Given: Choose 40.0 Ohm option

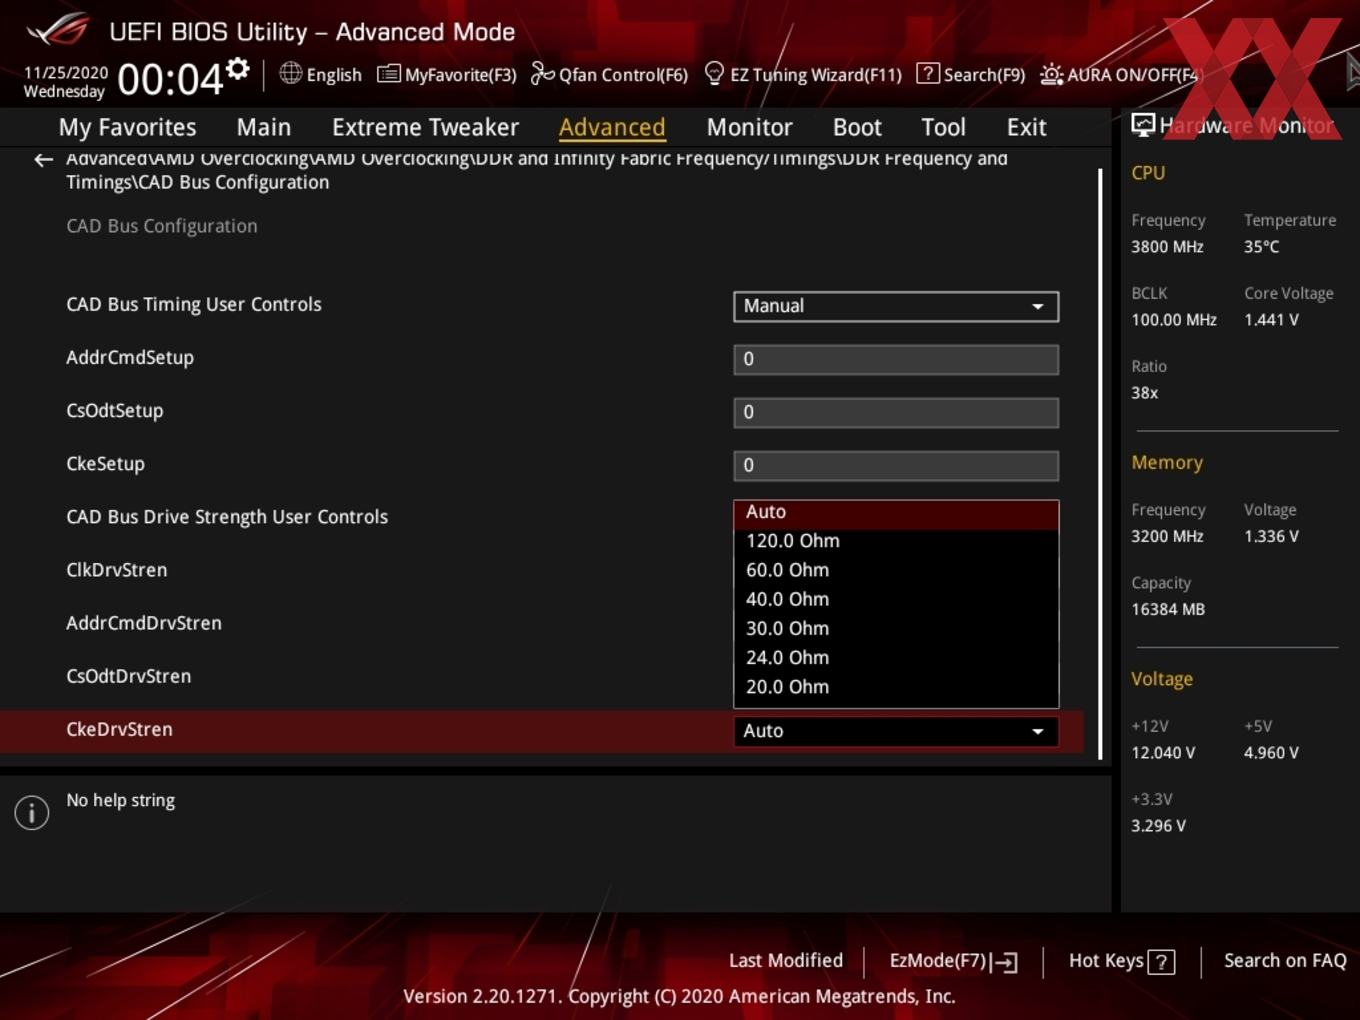Looking at the screenshot, I should point(896,599).
